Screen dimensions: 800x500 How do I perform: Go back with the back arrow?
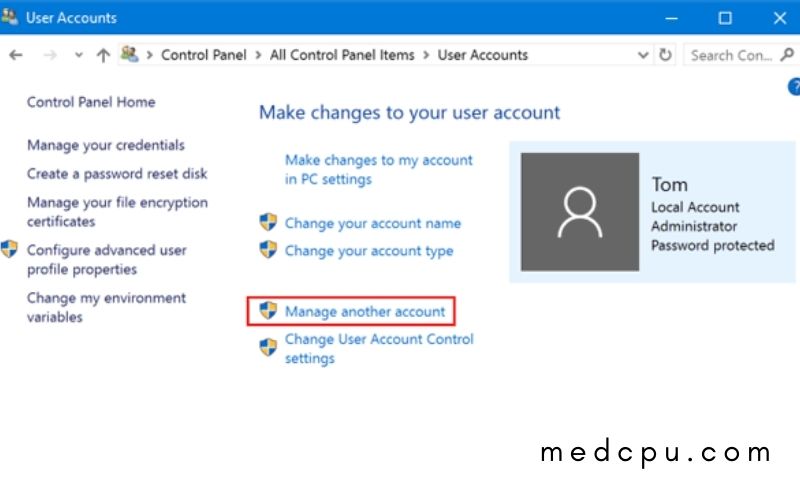pyautogui.click(x=16, y=55)
